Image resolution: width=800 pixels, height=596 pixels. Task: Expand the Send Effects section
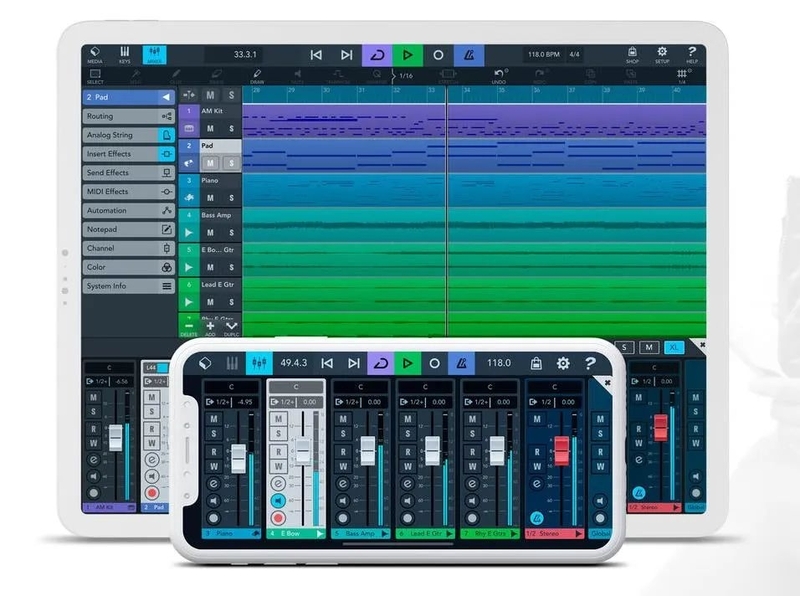(x=129, y=173)
